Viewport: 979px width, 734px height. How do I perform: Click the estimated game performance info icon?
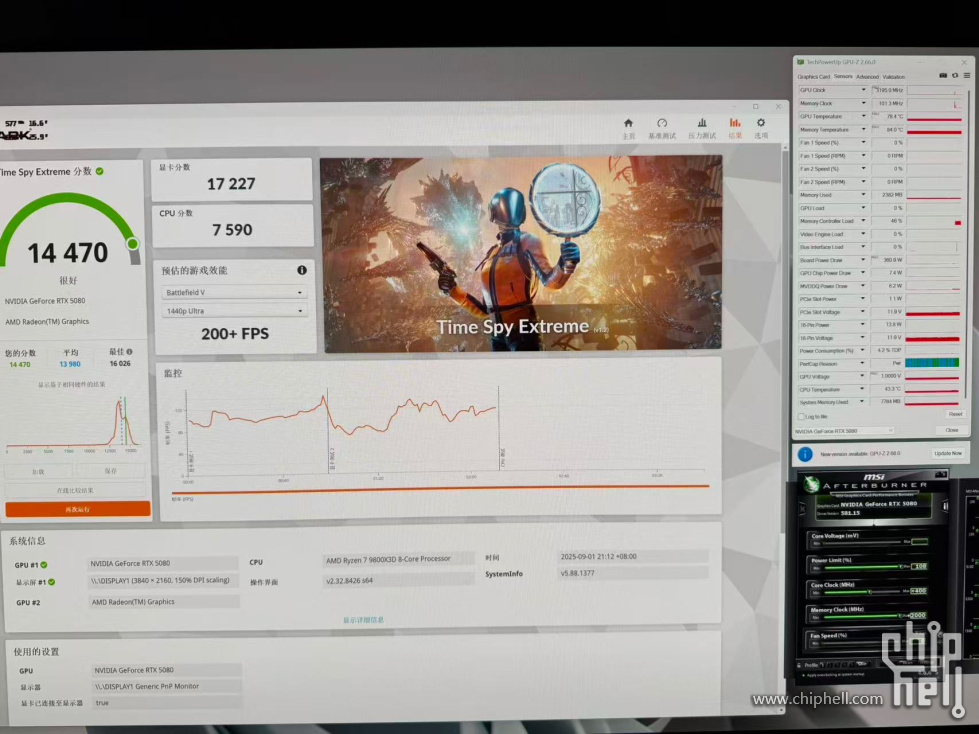click(x=302, y=270)
